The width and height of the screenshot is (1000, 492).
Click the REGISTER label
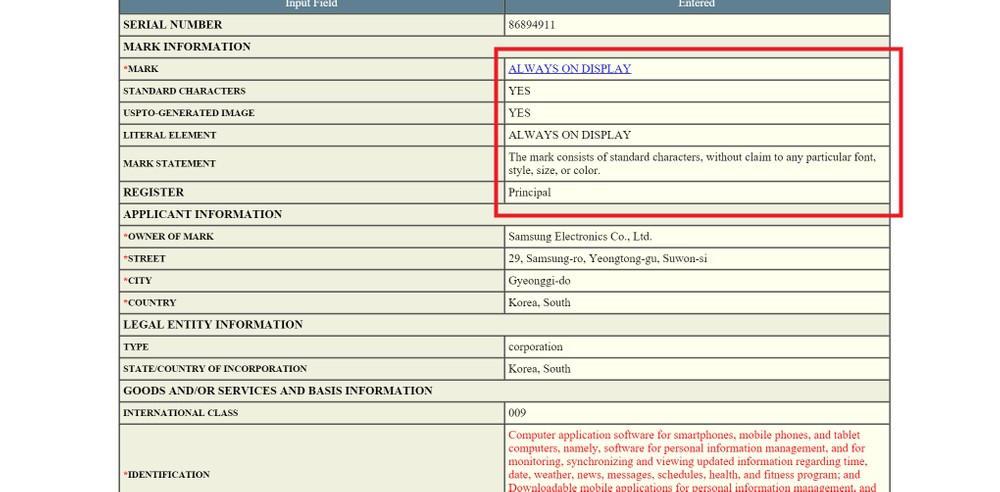pos(153,192)
